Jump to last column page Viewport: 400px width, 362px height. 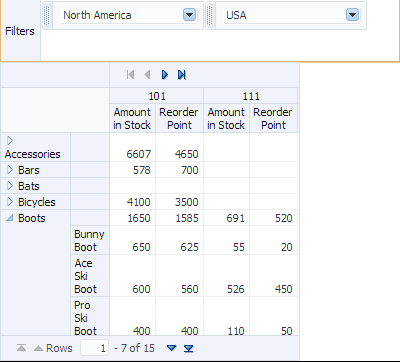click(182, 75)
